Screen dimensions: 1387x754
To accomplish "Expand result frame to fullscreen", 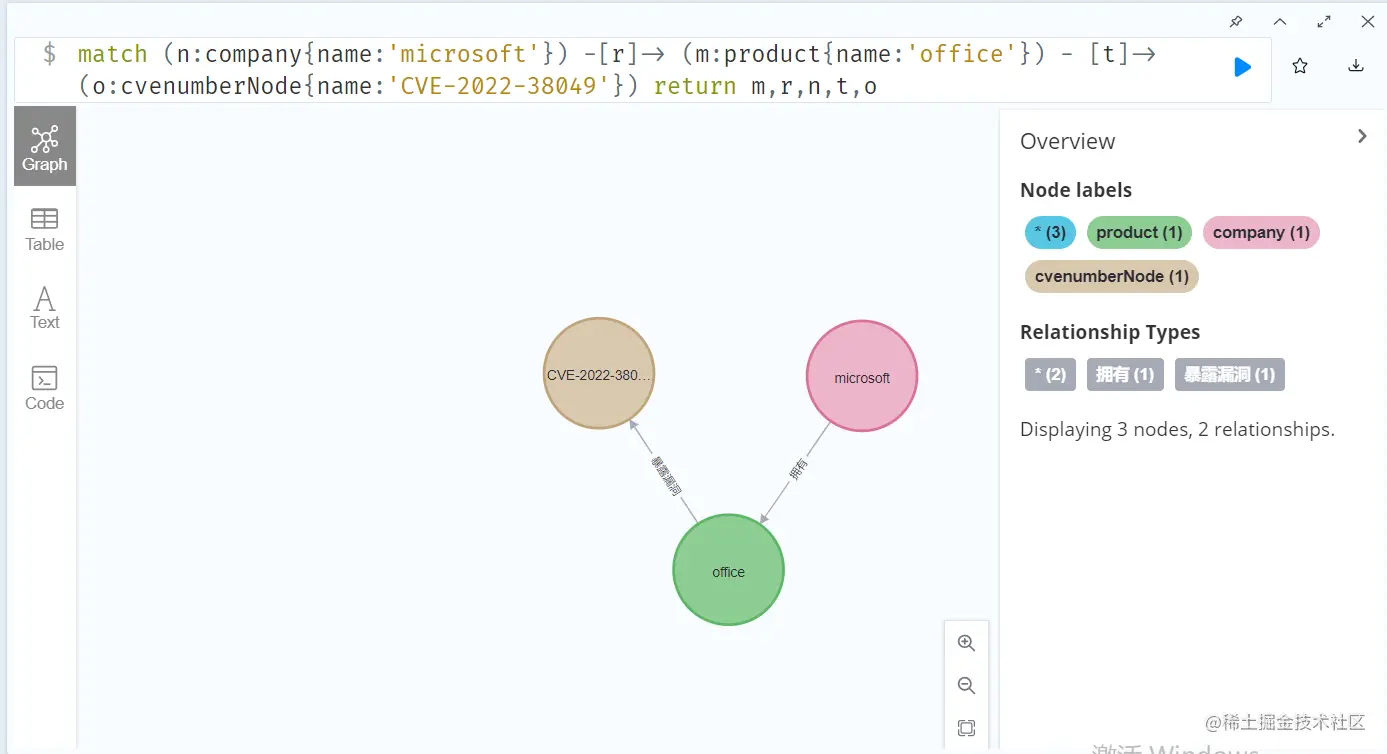I will click(x=1324, y=21).
